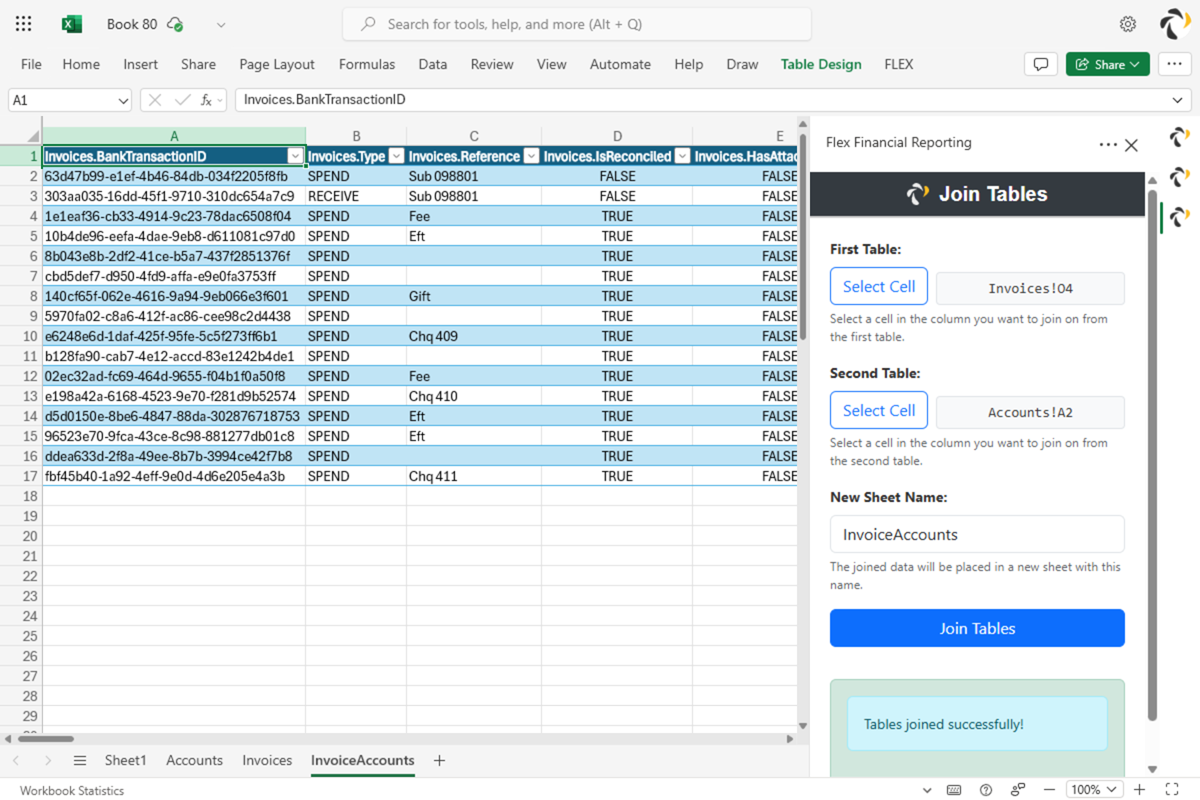Click the green Share button
This screenshot has height=800, width=1200.
(x=1108, y=64)
